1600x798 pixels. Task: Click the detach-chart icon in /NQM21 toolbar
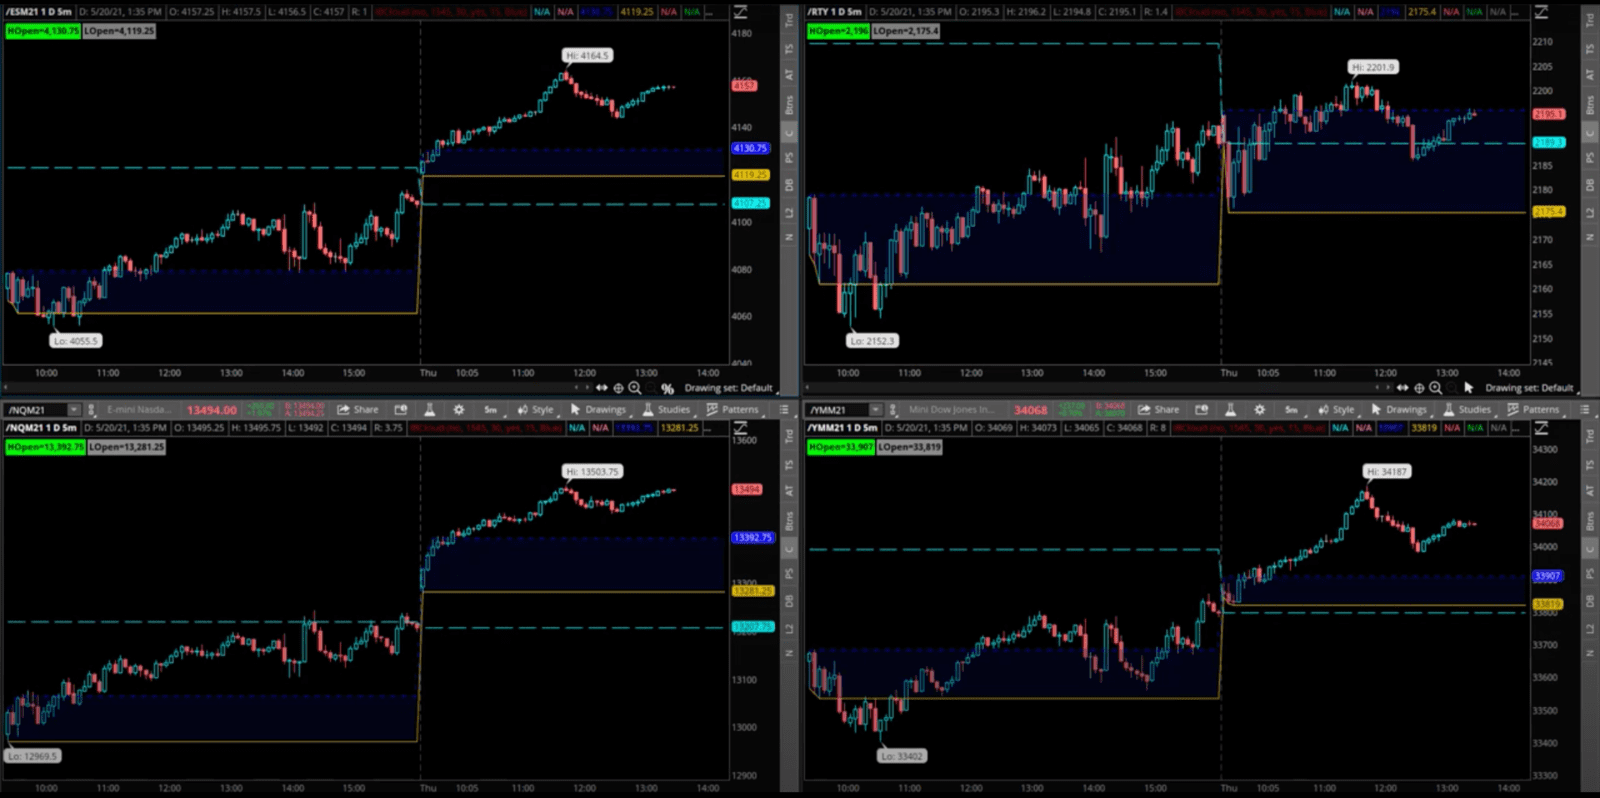[x=401, y=410]
